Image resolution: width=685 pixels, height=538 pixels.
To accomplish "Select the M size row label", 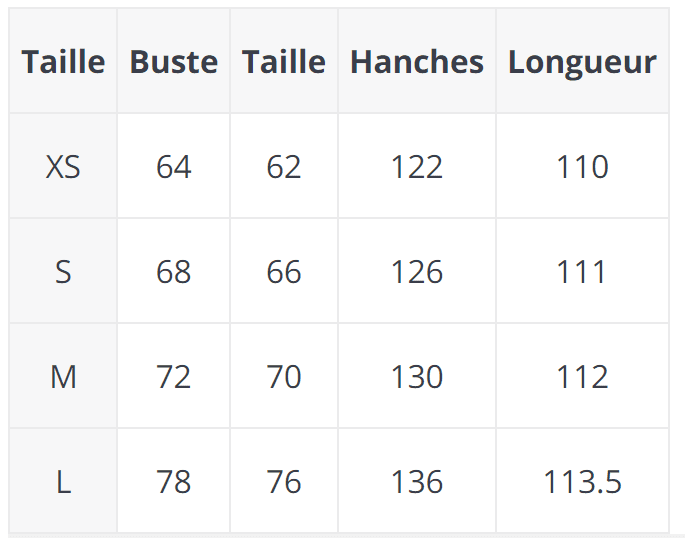I will click(x=63, y=377).
